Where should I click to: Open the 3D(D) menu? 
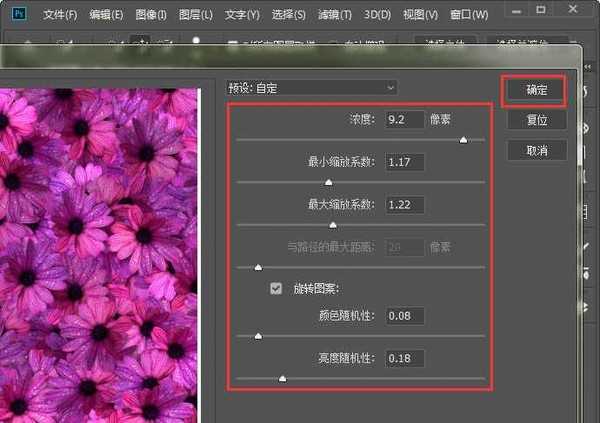[376, 15]
